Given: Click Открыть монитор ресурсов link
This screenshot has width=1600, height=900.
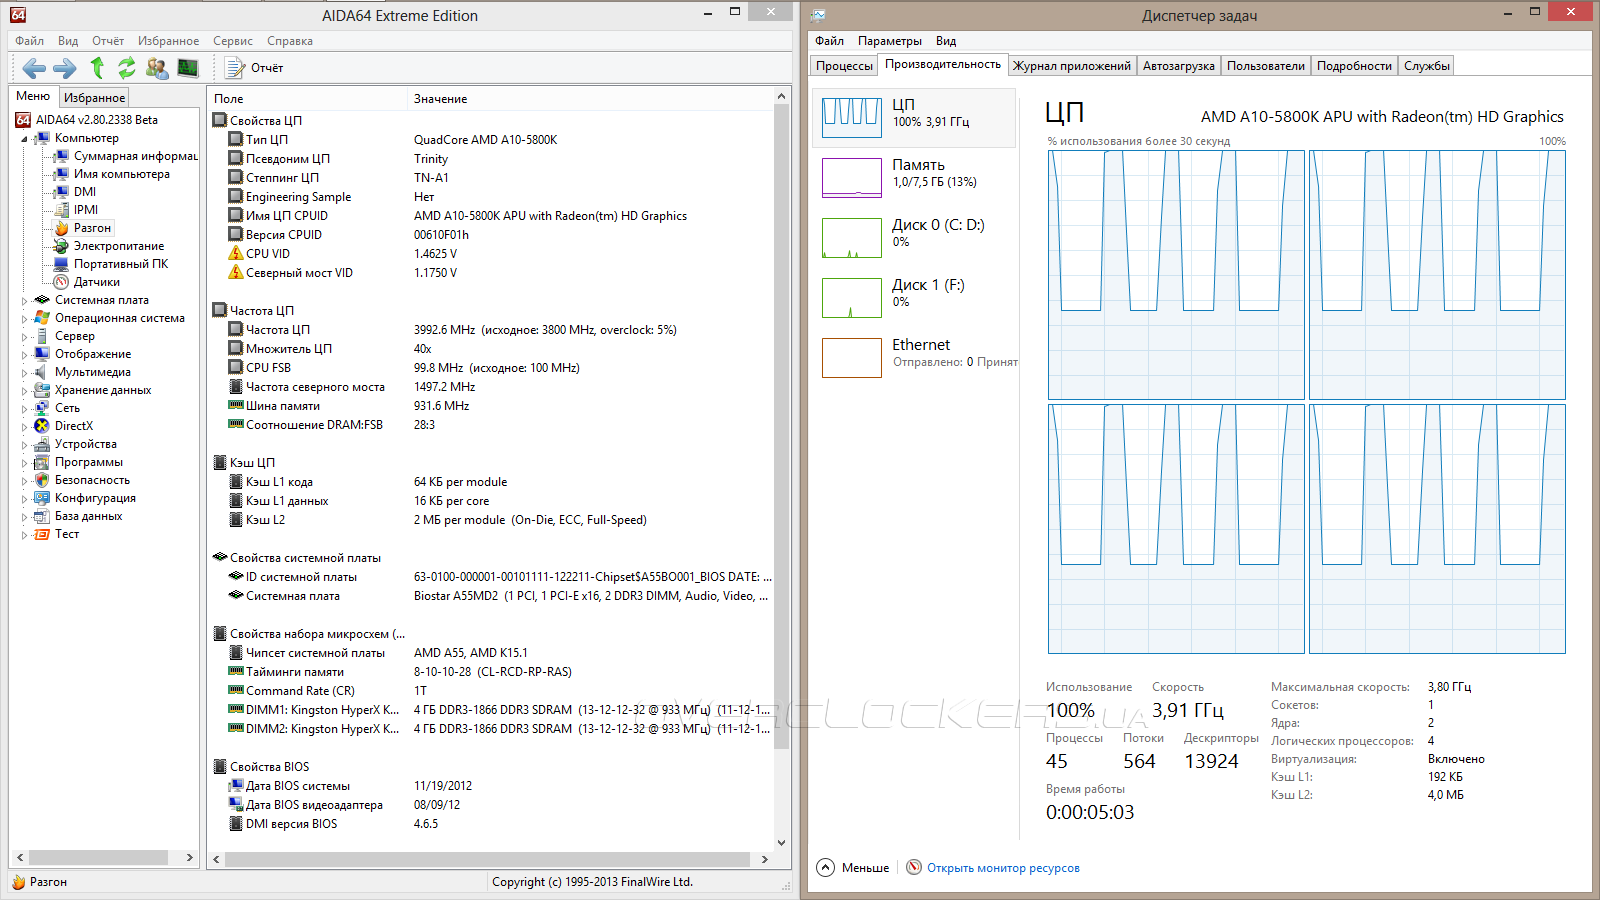Looking at the screenshot, I should coord(1003,868).
